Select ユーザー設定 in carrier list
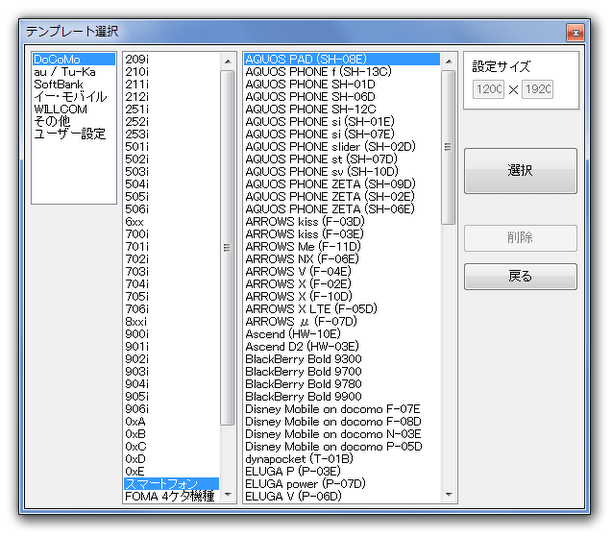This screenshot has height=537, width=612. tap(74, 134)
